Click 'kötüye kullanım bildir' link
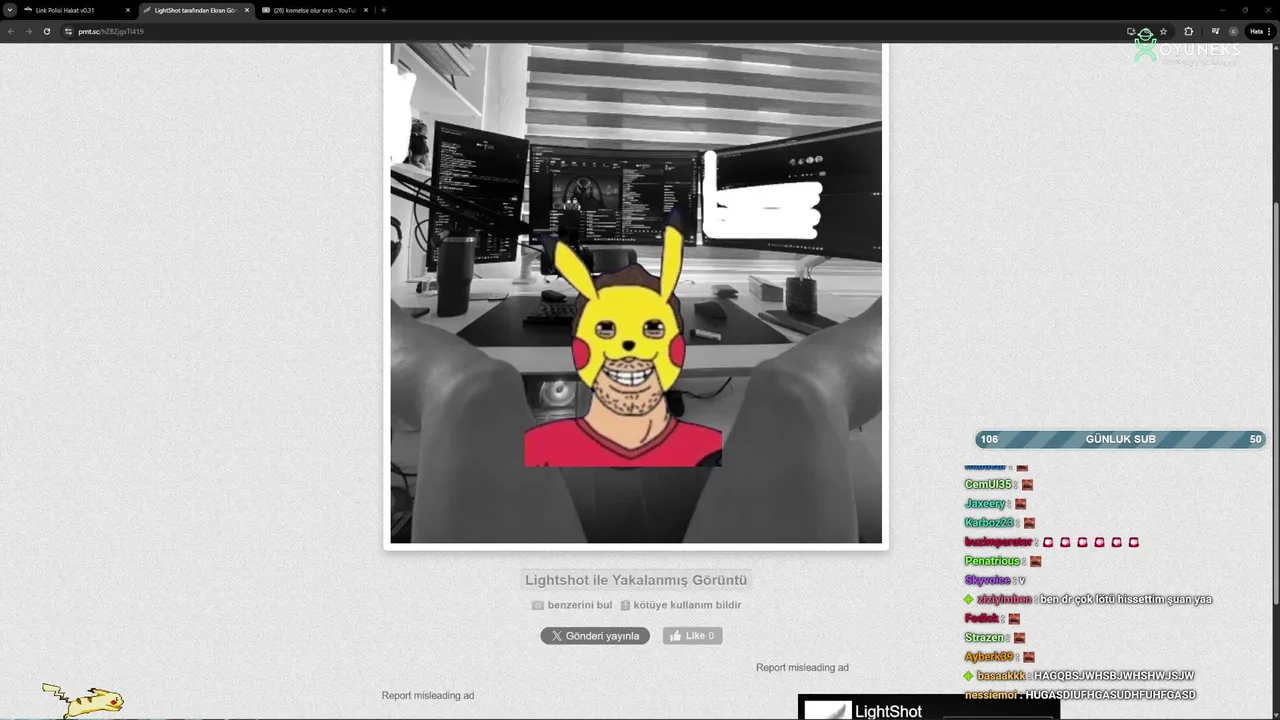1280x720 pixels. click(x=687, y=605)
